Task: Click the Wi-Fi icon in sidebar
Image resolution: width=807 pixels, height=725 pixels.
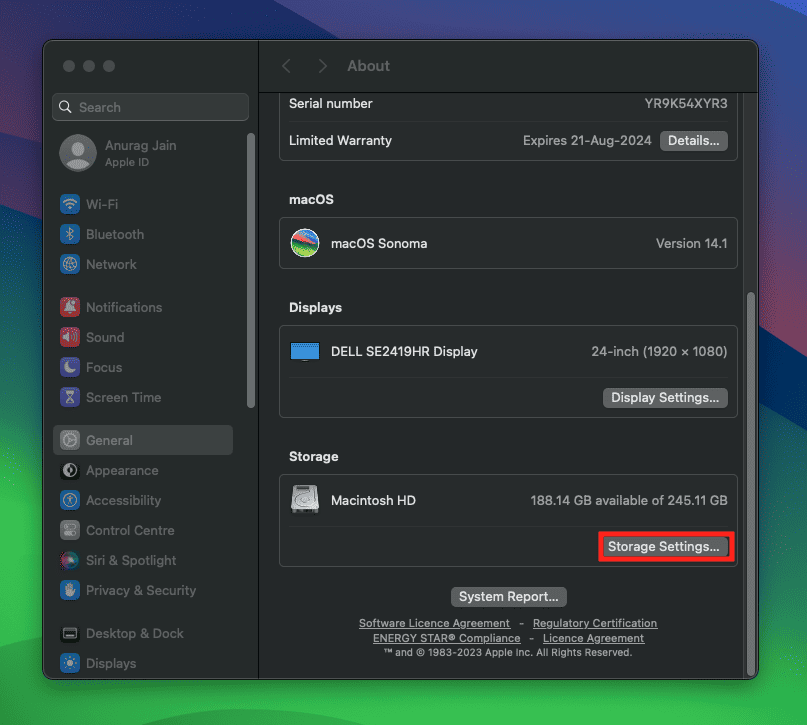Action: 70,204
